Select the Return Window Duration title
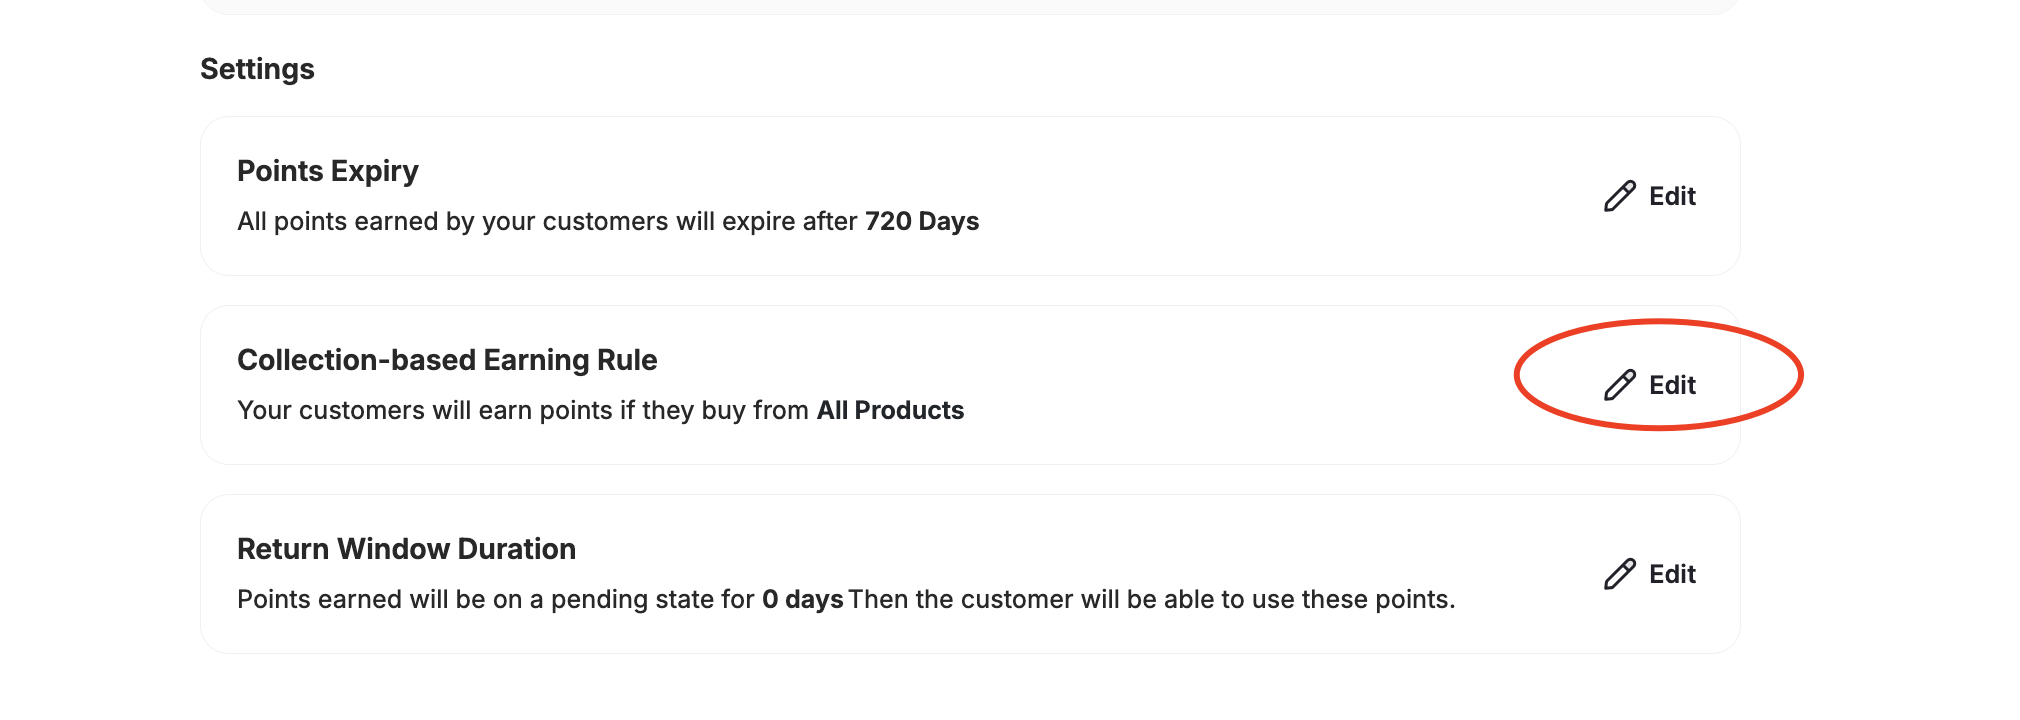 click(406, 548)
